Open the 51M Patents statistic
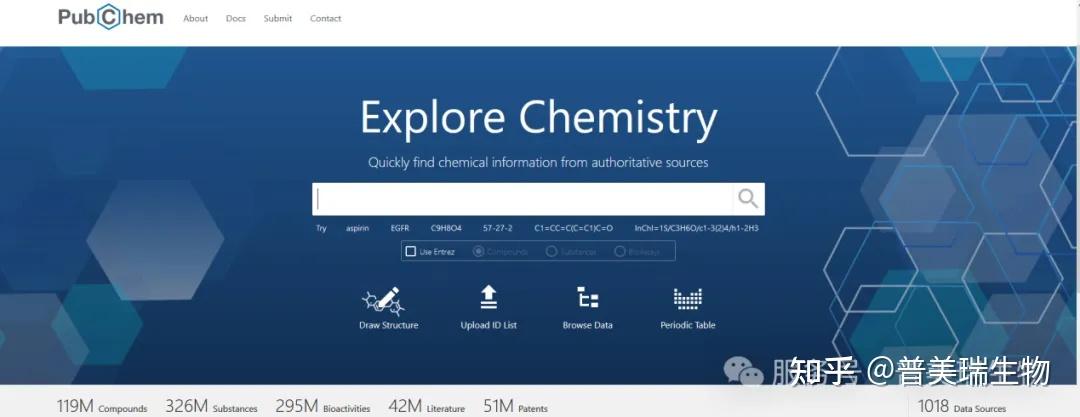The width and height of the screenshot is (1080, 417). (515, 407)
